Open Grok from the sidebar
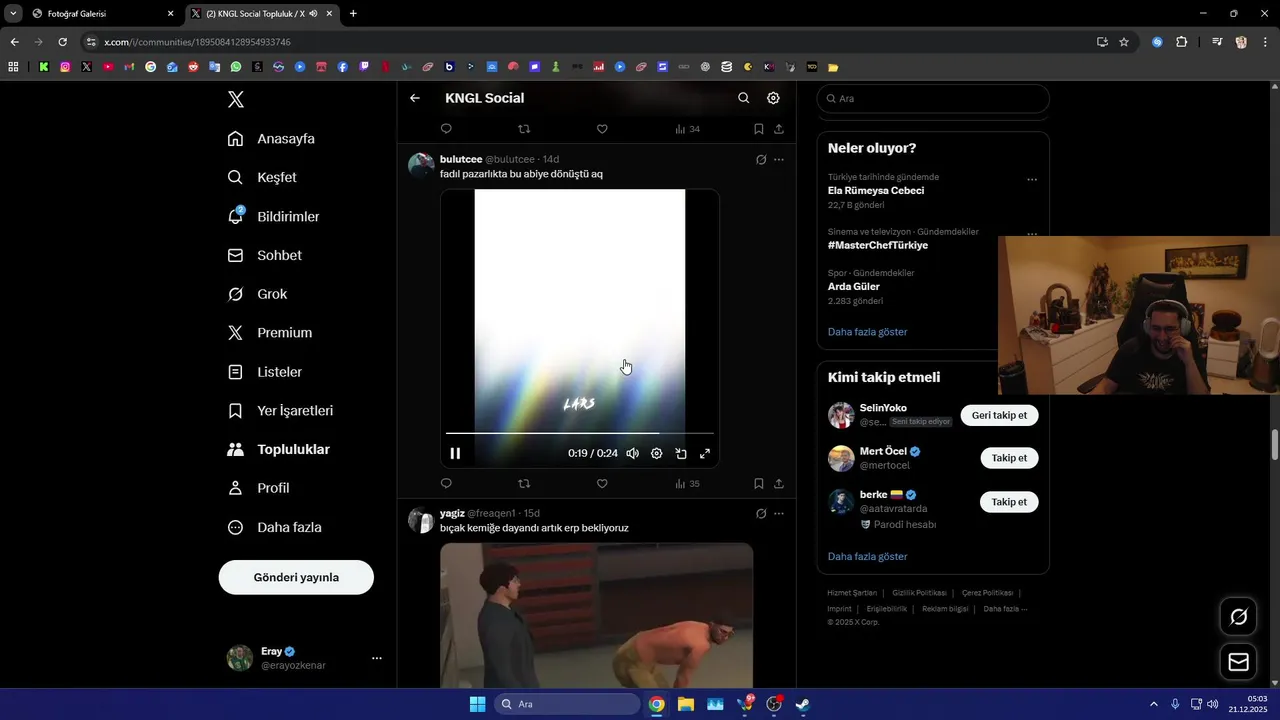 click(x=258, y=294)
